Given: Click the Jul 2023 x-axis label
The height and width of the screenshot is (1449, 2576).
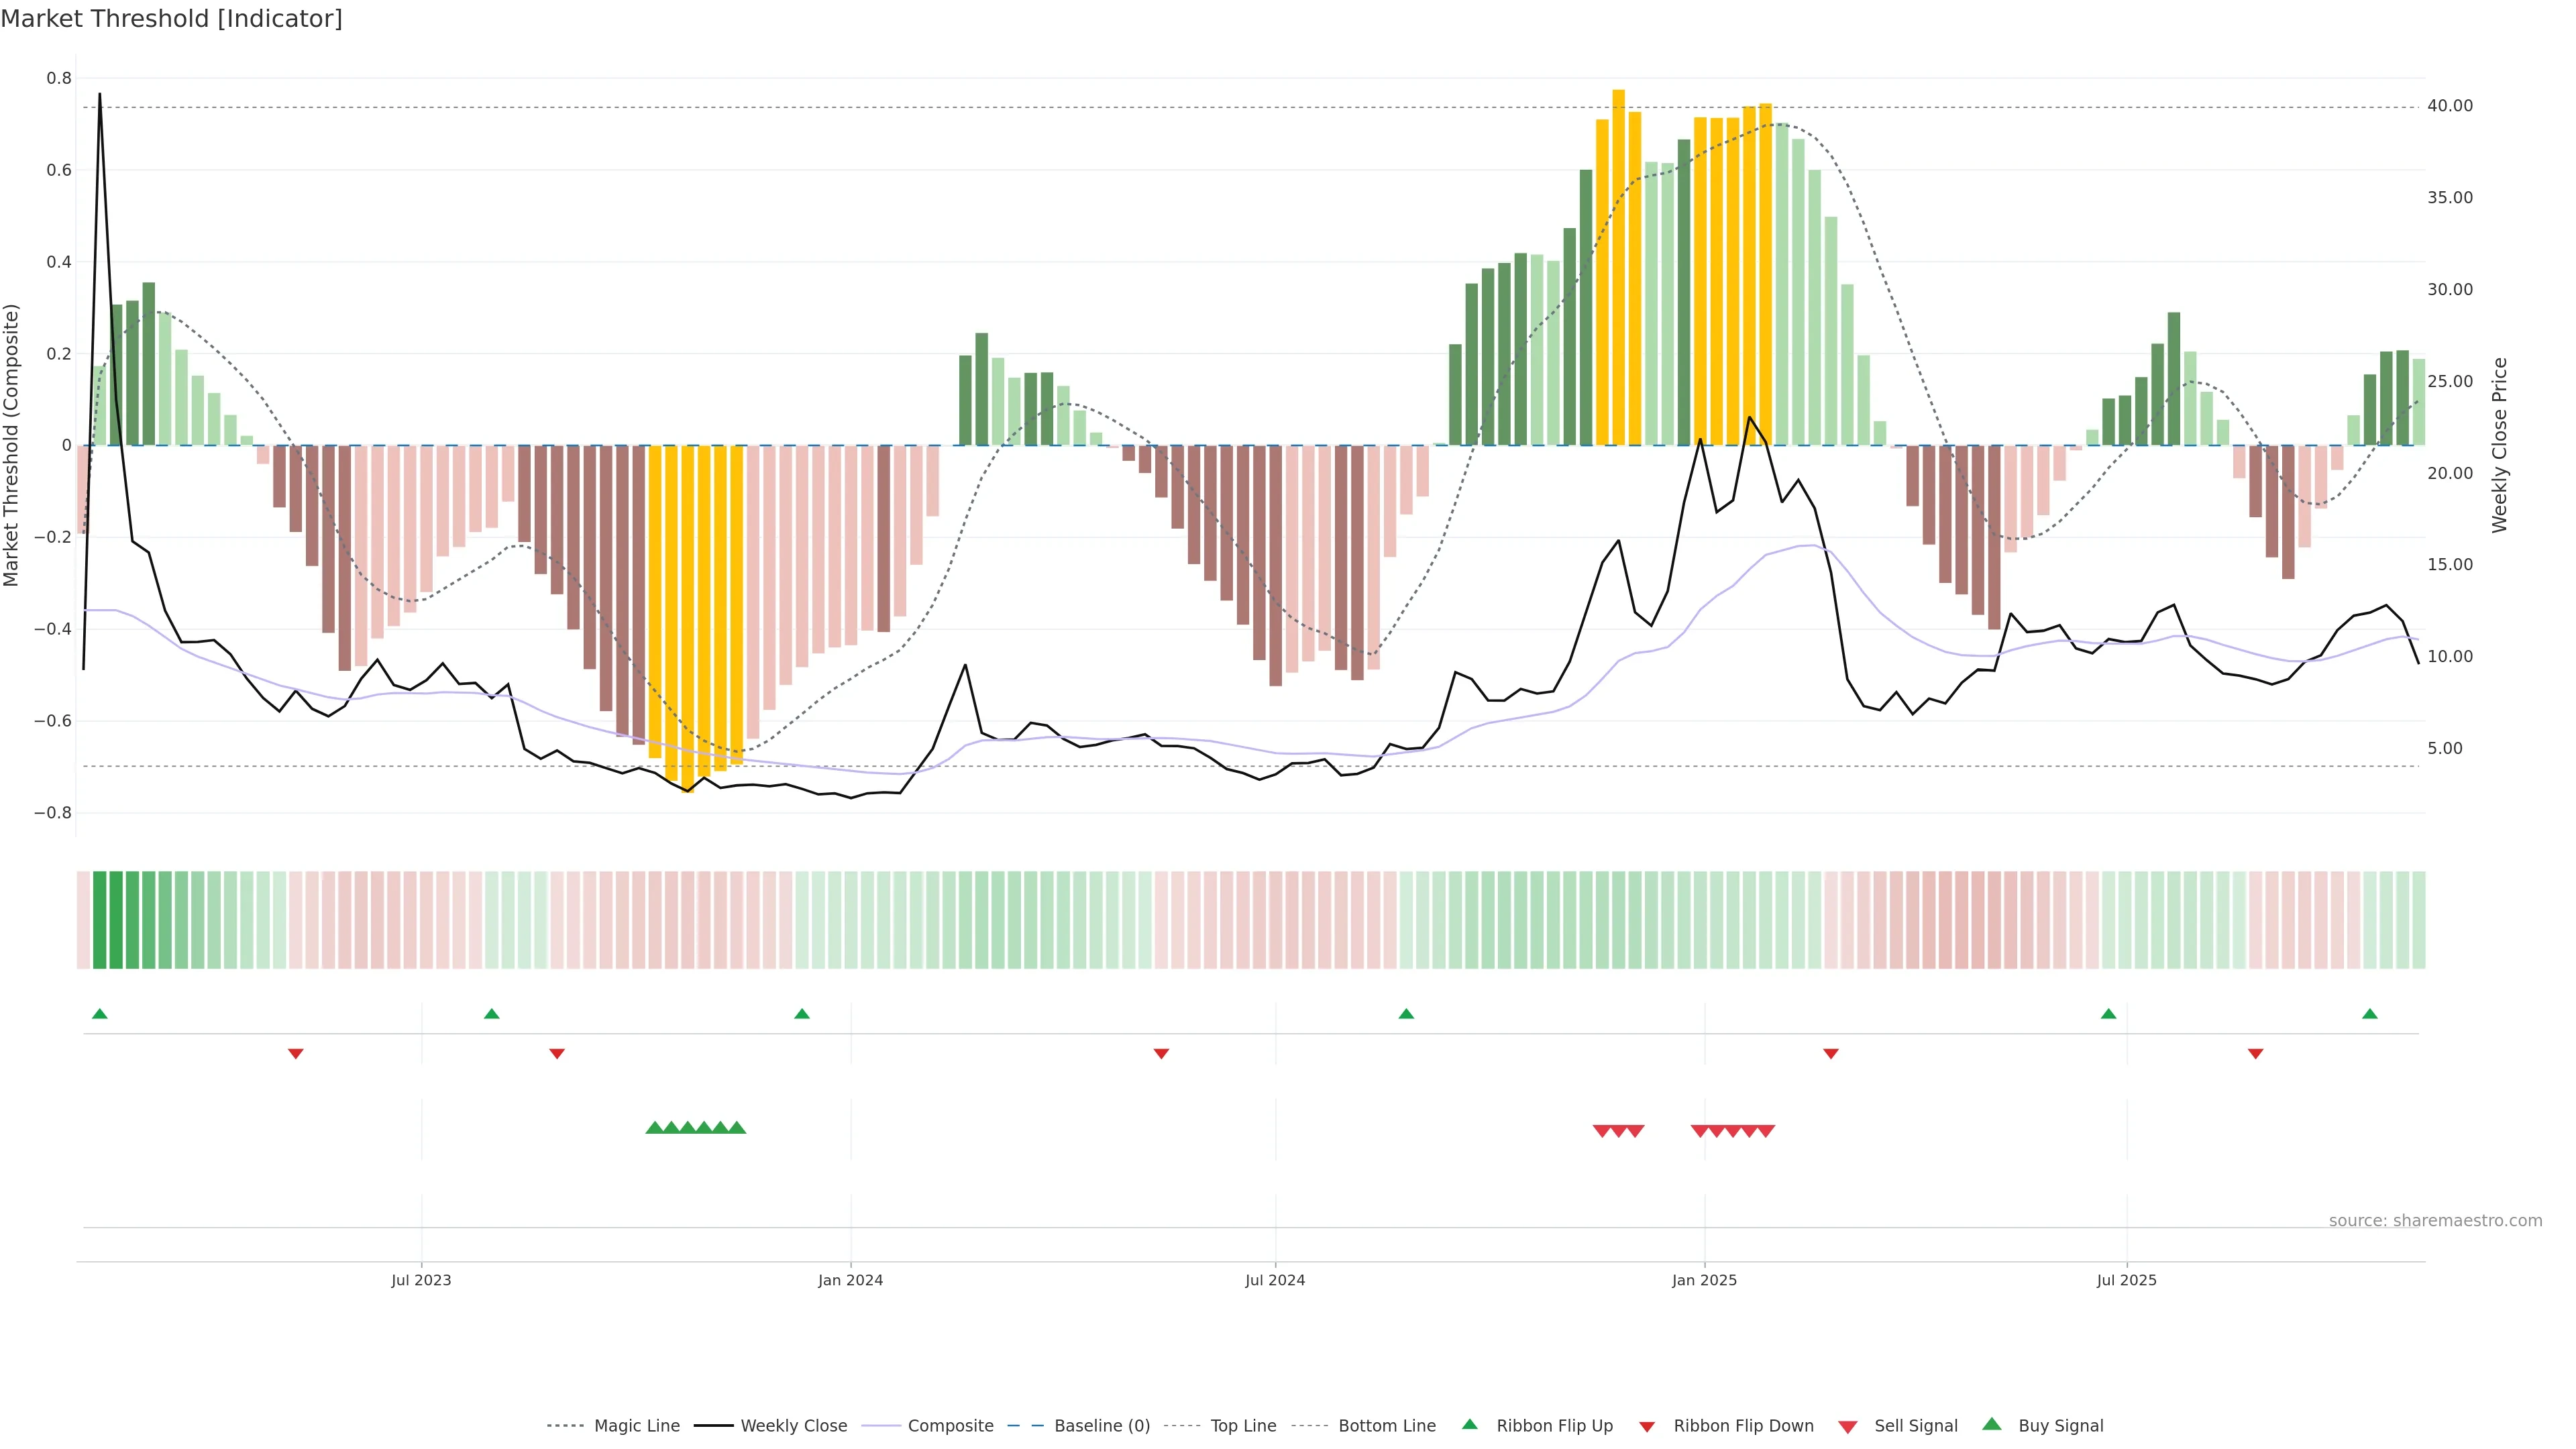Looking at the screenshot, I should [421, 1280].
